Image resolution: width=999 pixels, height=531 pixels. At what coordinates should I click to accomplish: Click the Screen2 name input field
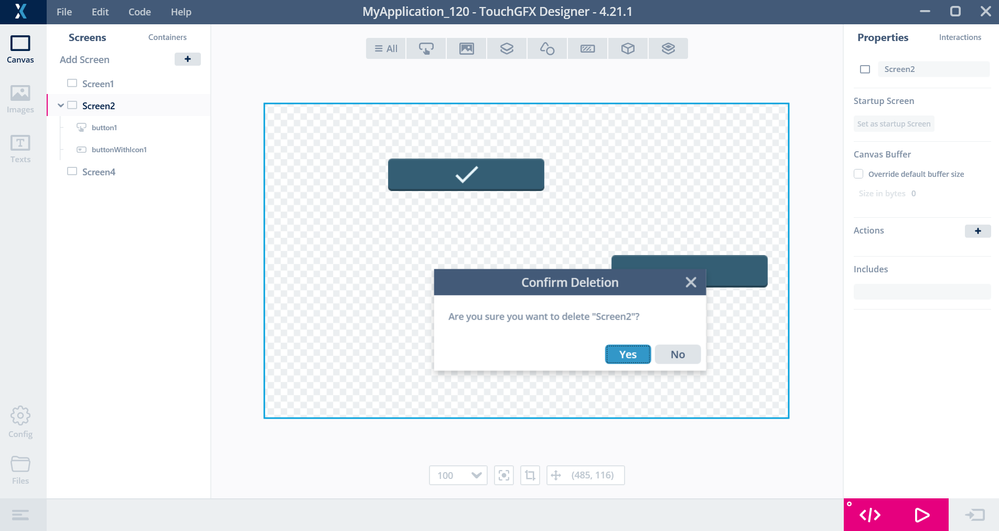point(933,69)
